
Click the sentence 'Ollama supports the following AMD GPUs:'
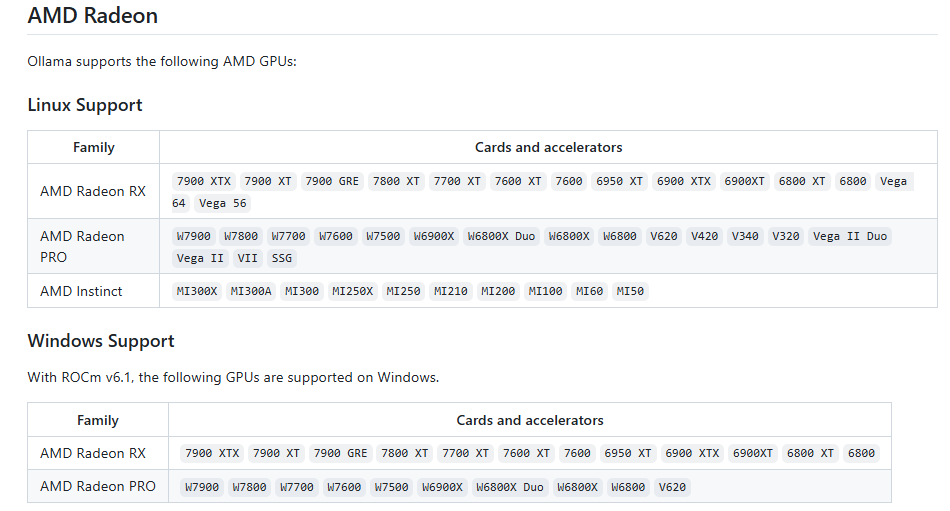162,61
